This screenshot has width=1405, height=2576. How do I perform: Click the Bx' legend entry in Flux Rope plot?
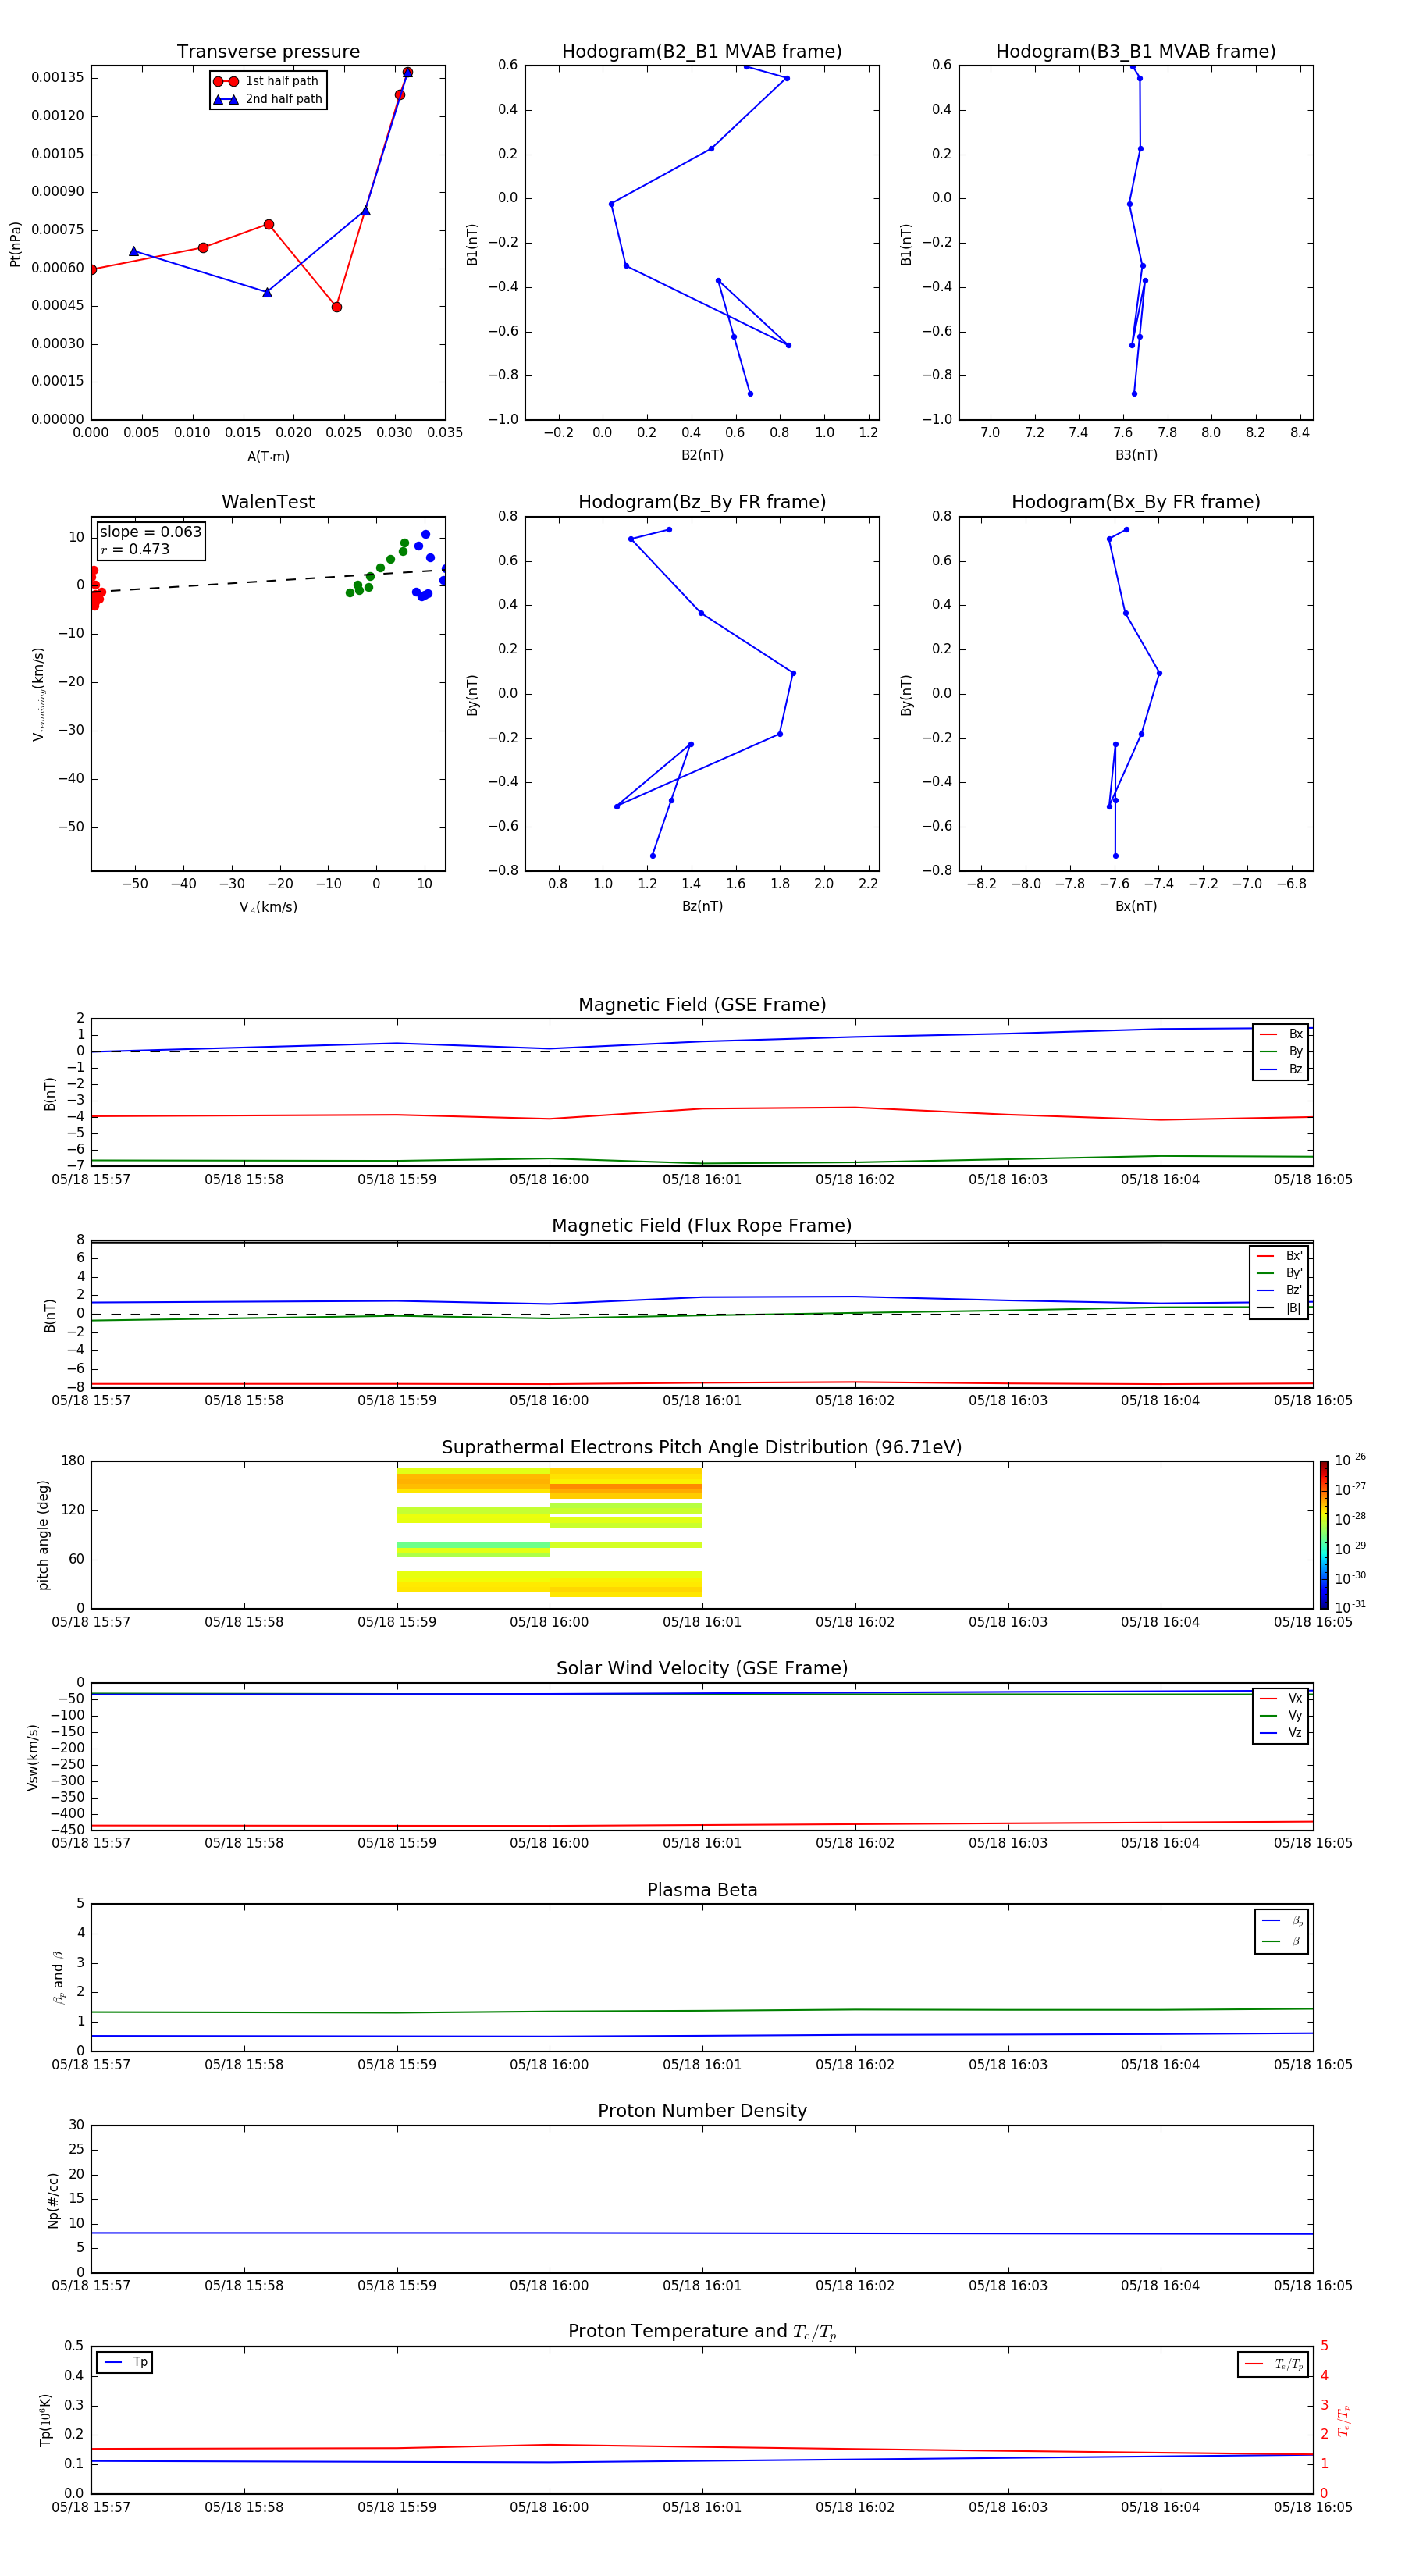1280,1256
